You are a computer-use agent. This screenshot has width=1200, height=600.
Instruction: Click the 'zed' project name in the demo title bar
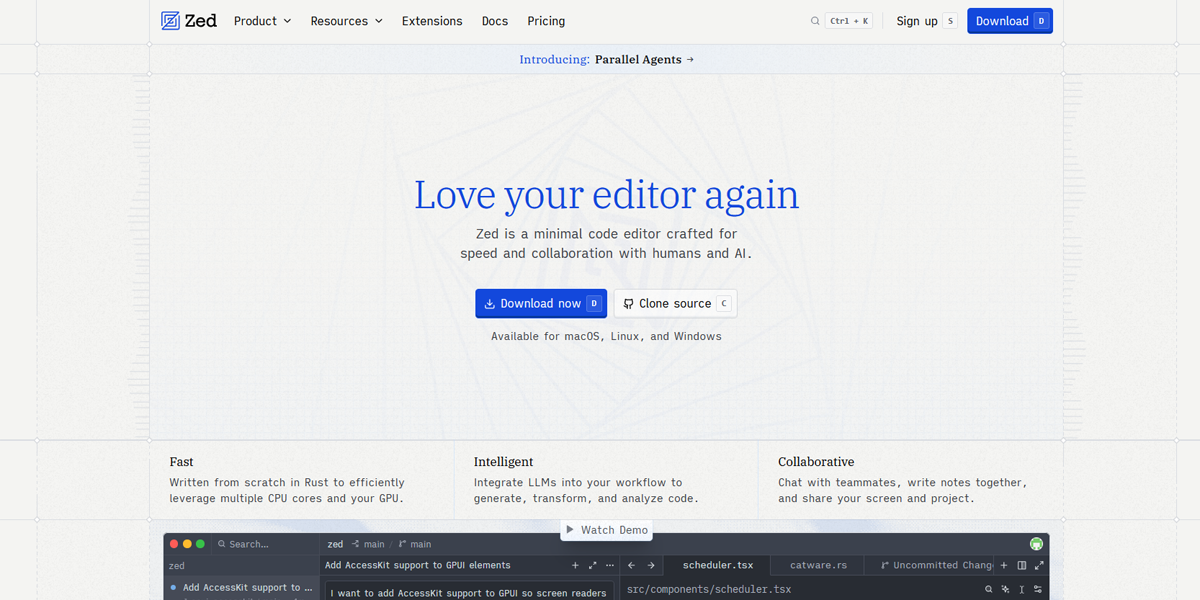tap(335, 544)
